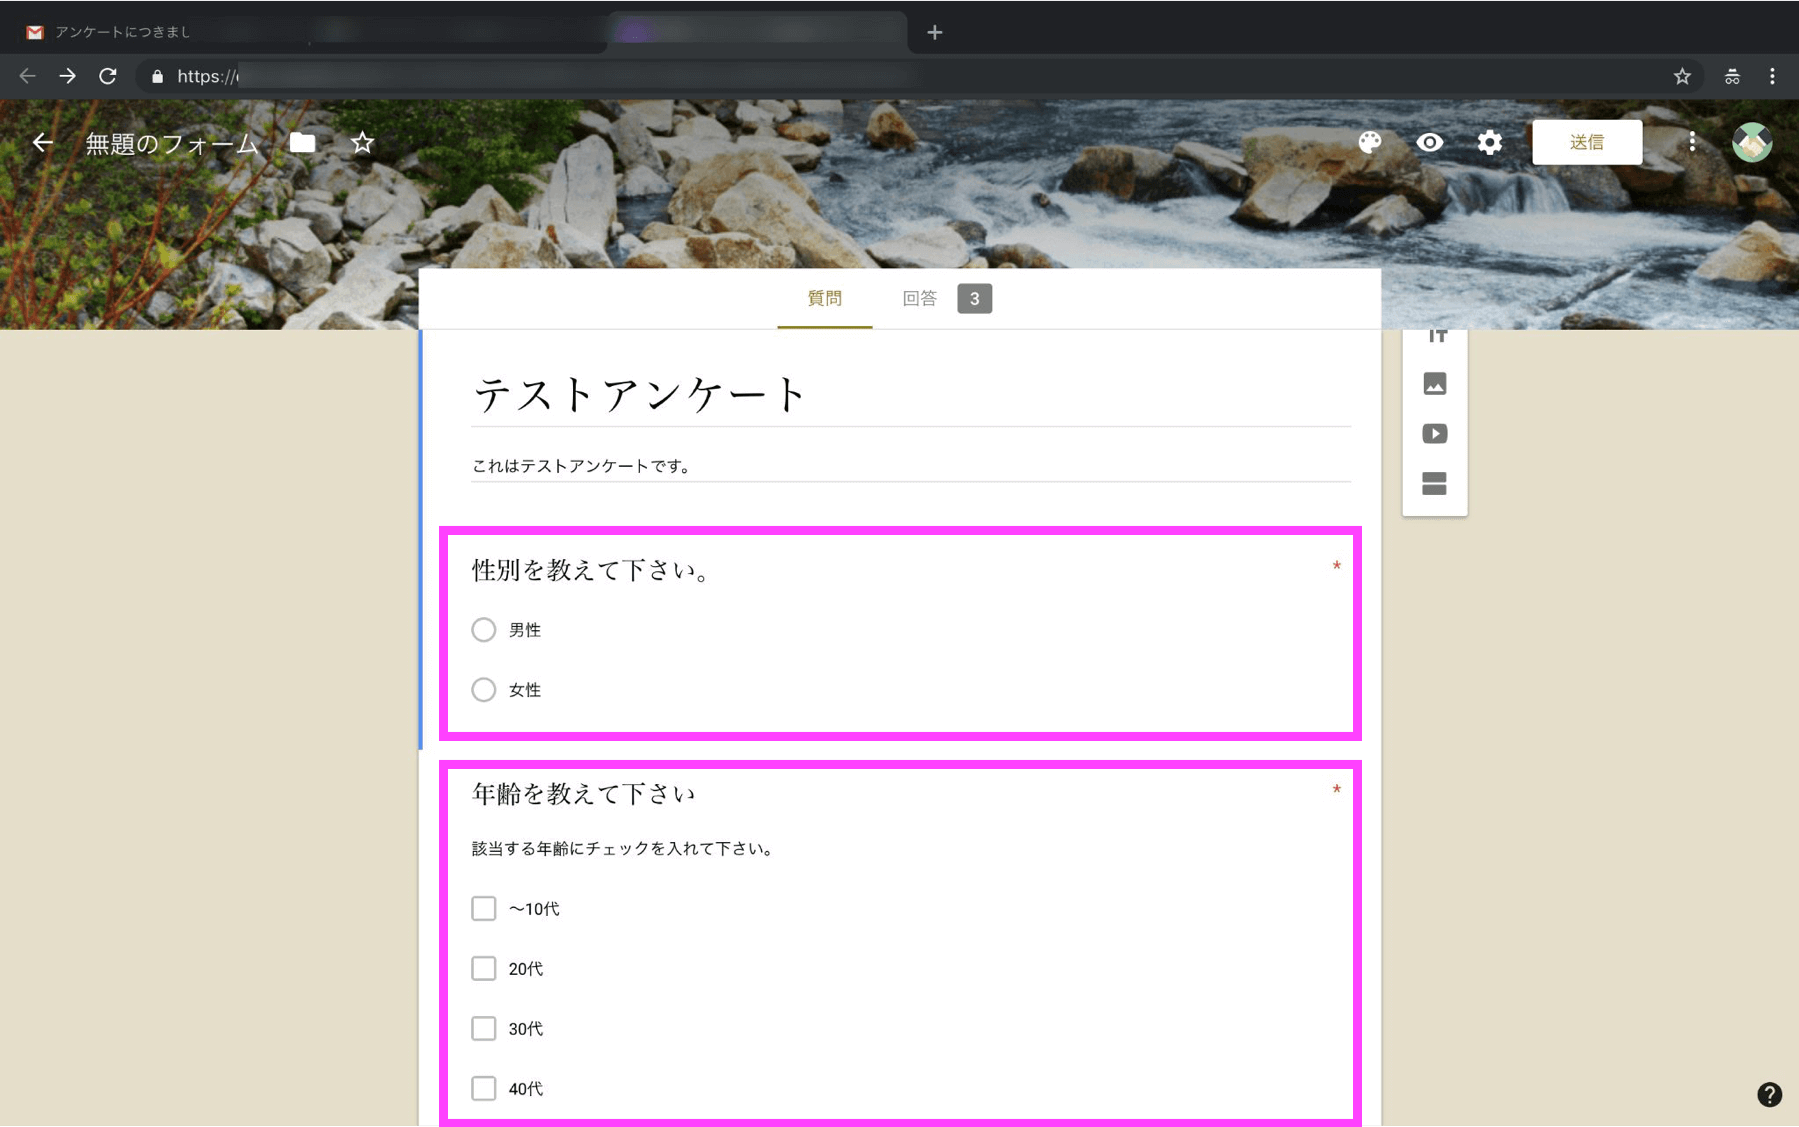Click the response count badge 3
Image resolution: width=1799 pixels, height=1127 pixels.
pyautogui.click(x=974, y=298)
